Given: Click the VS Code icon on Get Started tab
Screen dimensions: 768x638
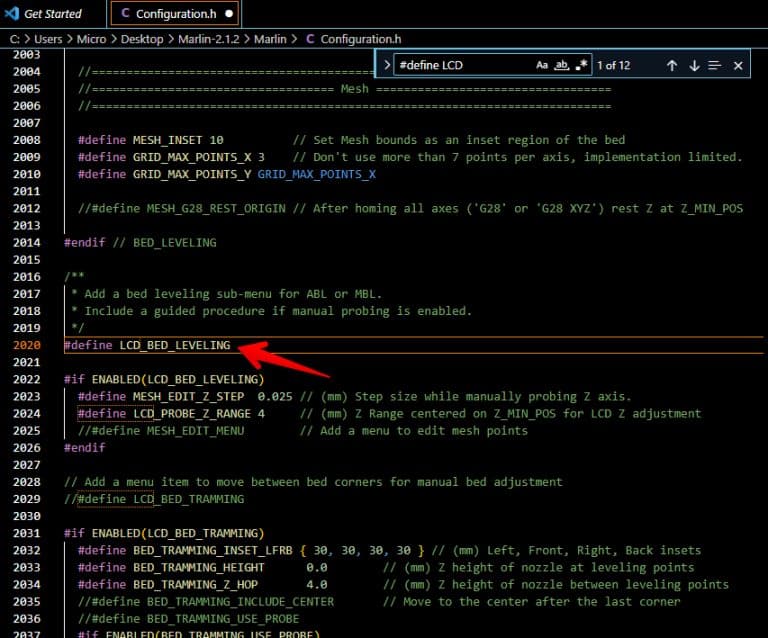Looking at the screenshot, I should click(12, 14).
